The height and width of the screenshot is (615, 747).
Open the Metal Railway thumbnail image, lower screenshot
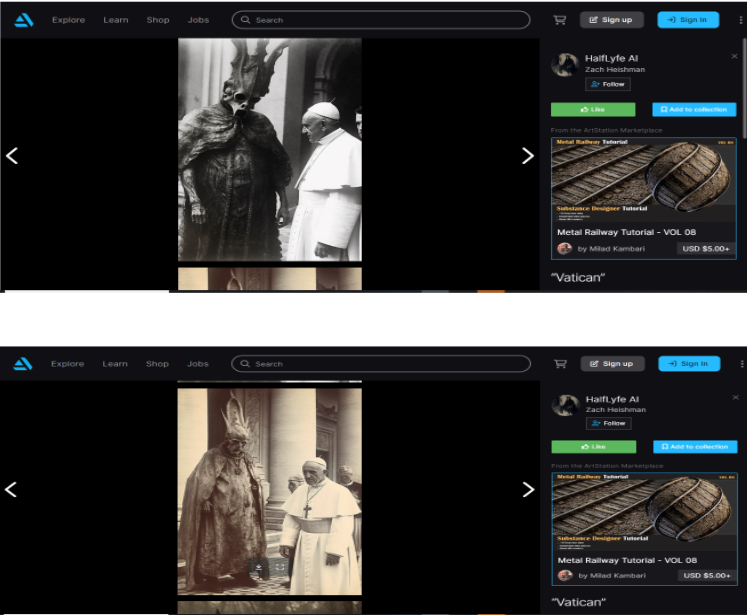coord(645,513)
